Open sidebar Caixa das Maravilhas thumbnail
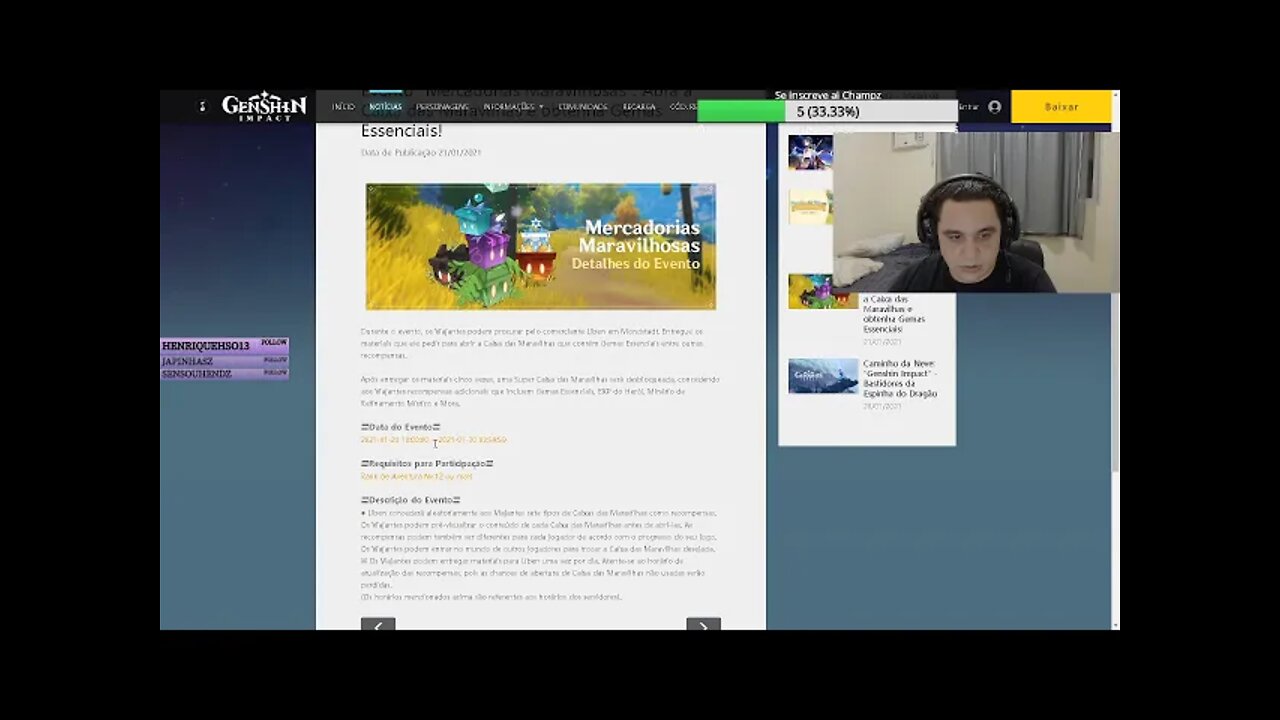Screen dimensions: 1280x720 point(823,291)
